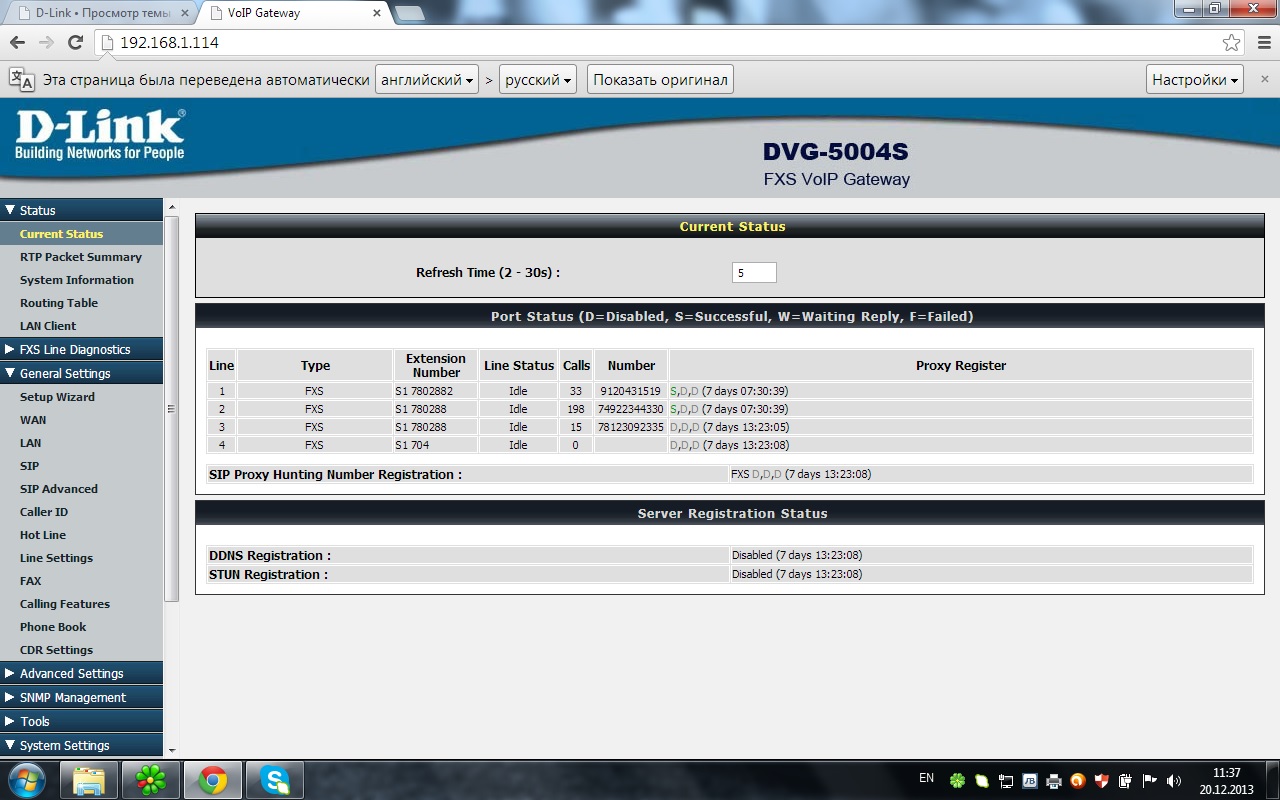This screenshot has width=1280, height=800.
Task: Go to WAN settings
Action: [x=33, y=420]
